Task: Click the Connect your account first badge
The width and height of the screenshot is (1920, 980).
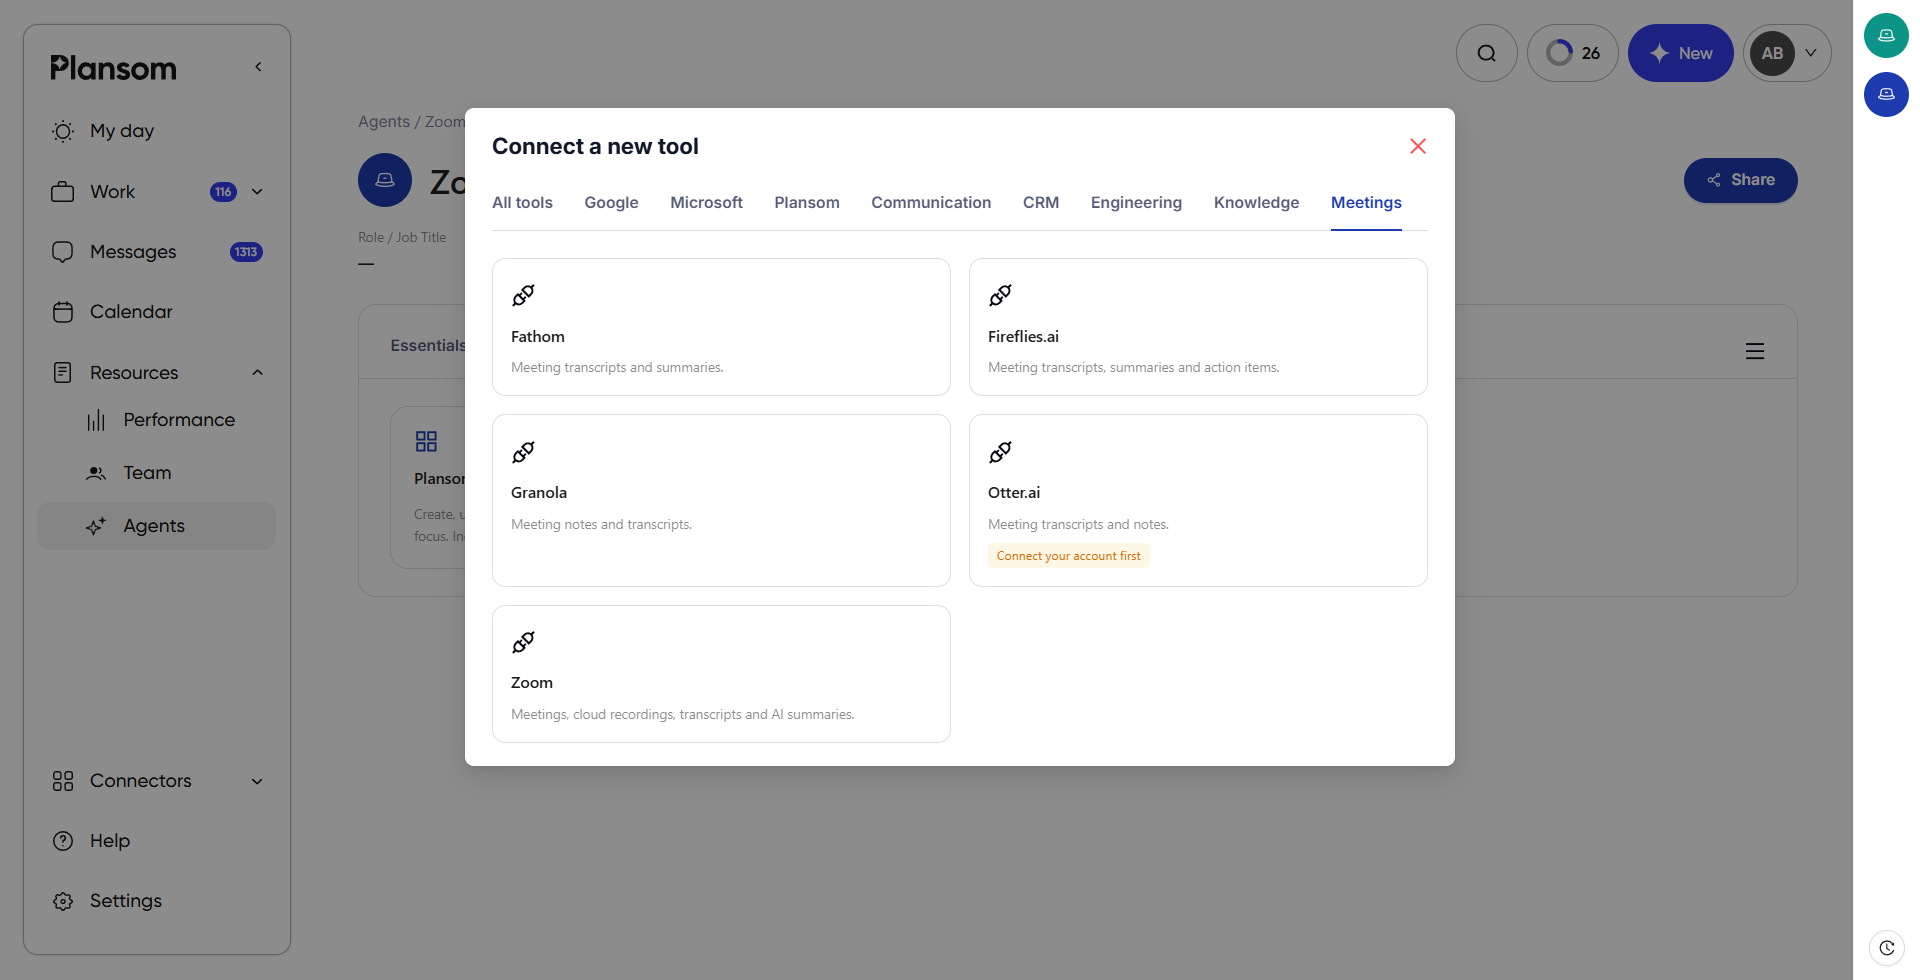Action: 1068,556
